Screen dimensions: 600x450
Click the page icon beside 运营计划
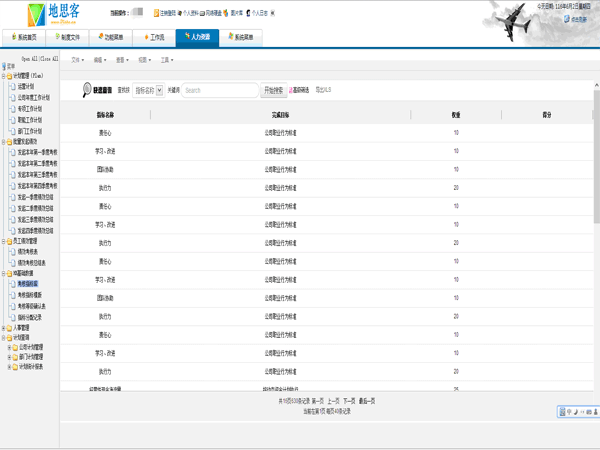[x=13, y=86]
